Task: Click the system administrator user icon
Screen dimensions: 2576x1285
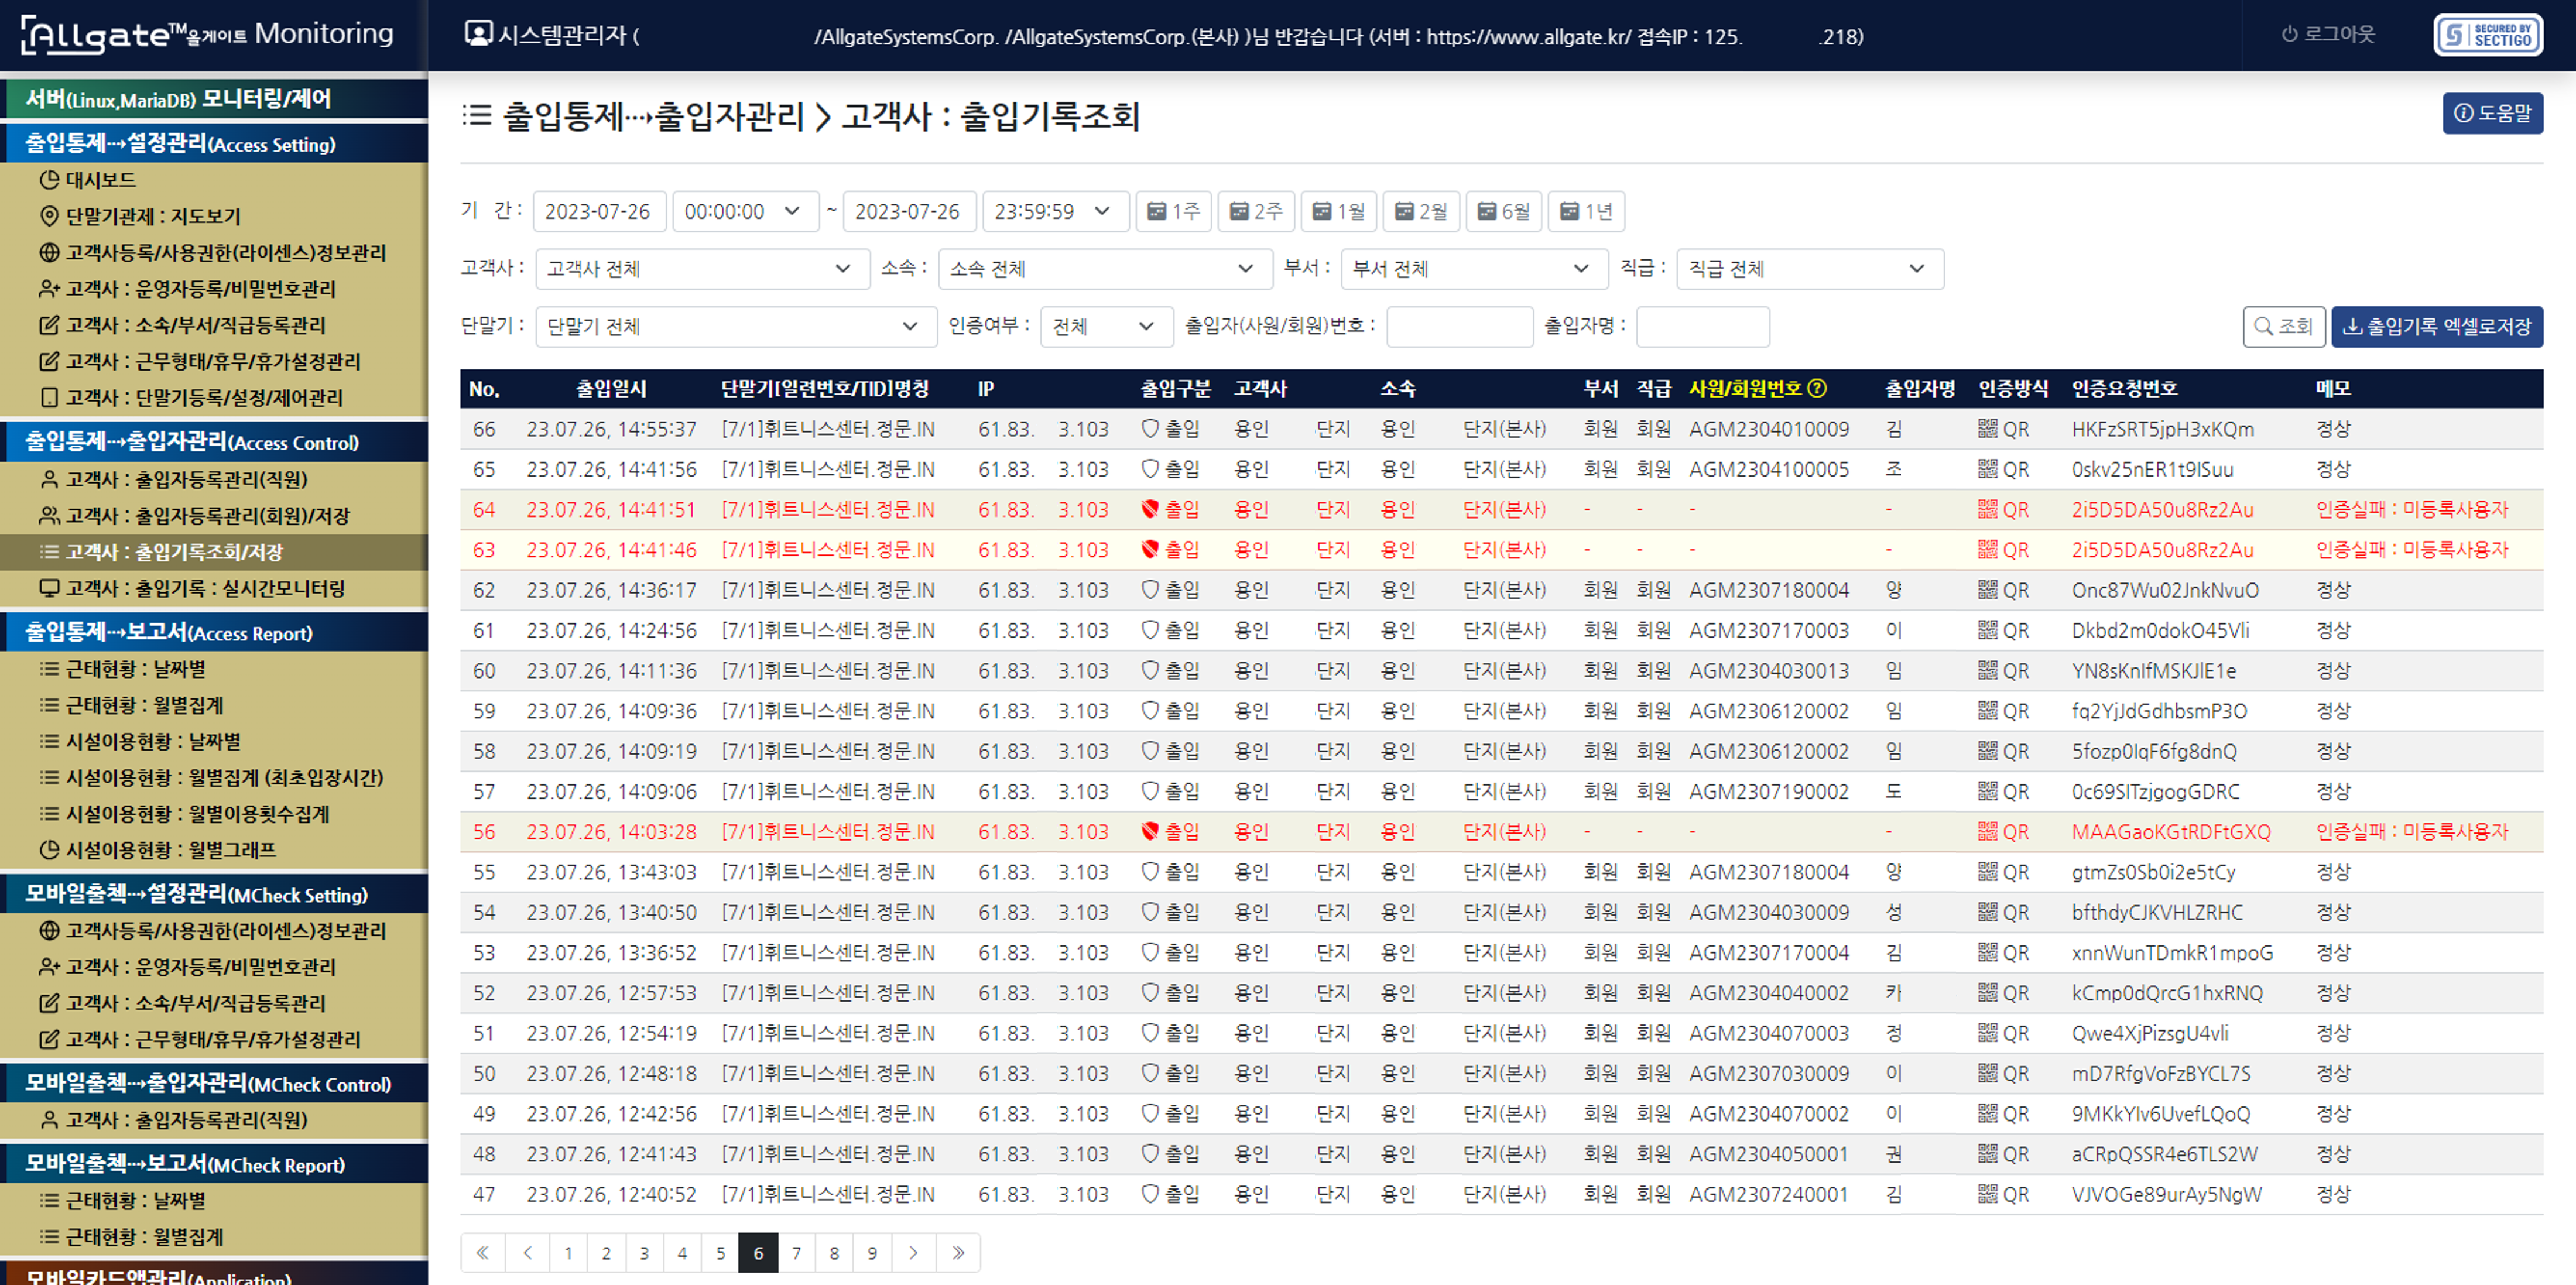Action: [479, 34]
